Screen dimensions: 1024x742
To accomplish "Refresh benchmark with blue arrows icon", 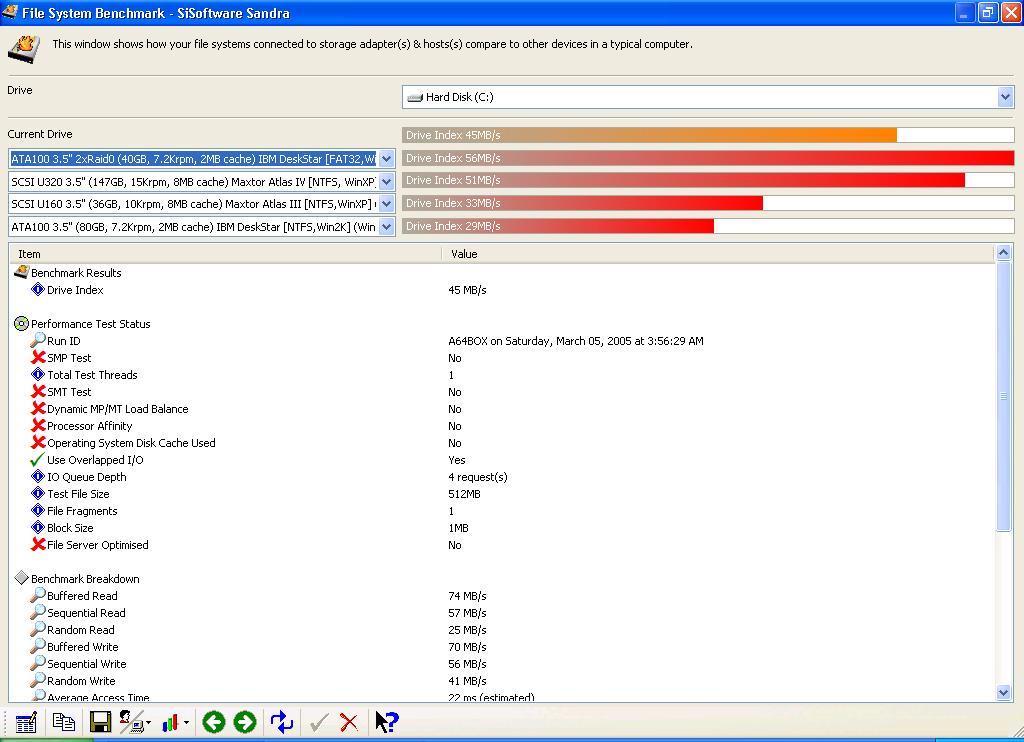I will (281, 722).
